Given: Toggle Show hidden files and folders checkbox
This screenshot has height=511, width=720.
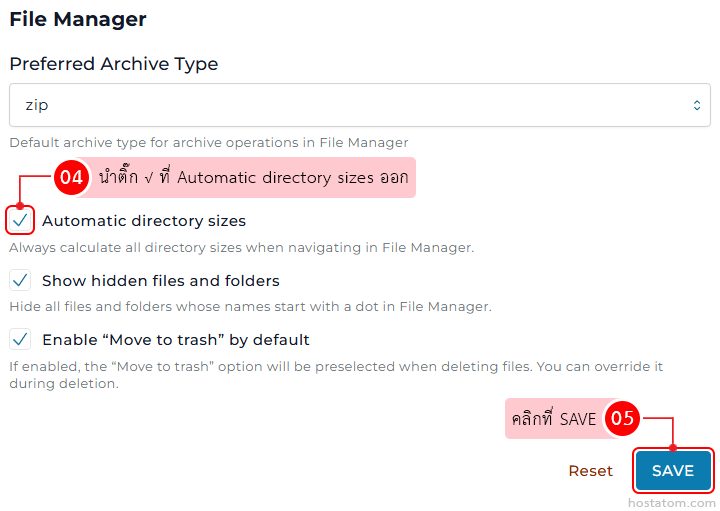Looking at the screenshot, I should (20, 281).
